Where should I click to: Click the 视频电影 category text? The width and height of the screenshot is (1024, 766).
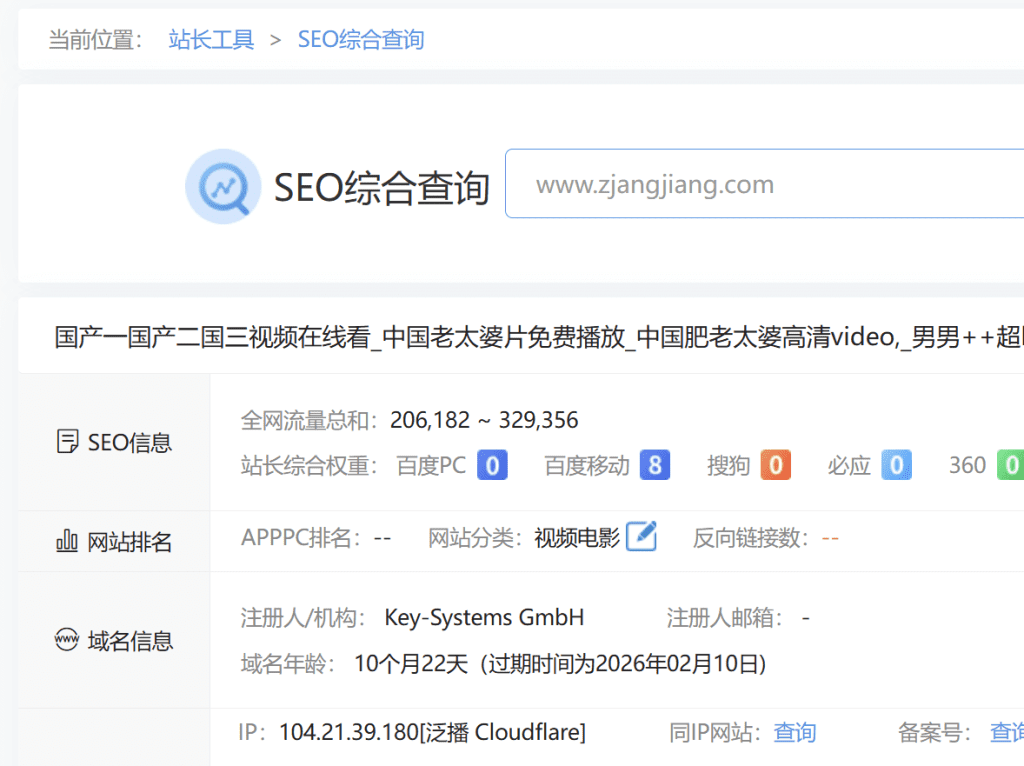pos(577,538)
